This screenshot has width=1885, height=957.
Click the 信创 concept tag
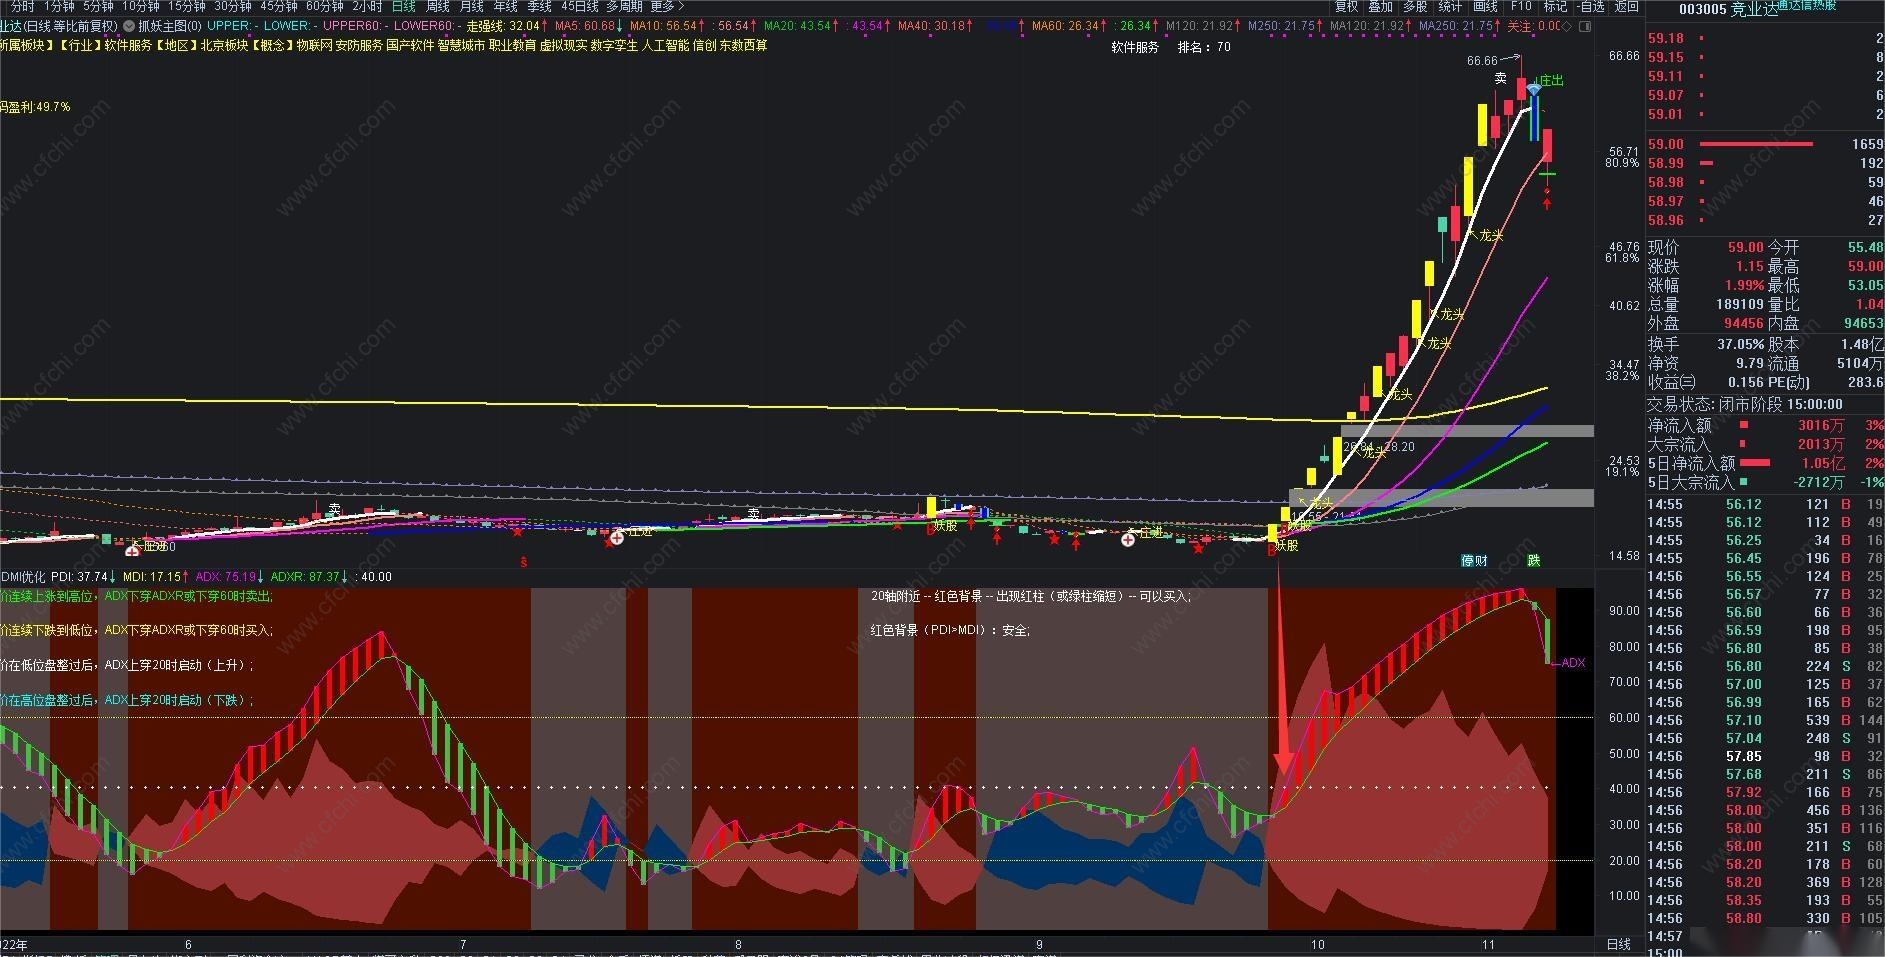(704, 45)
